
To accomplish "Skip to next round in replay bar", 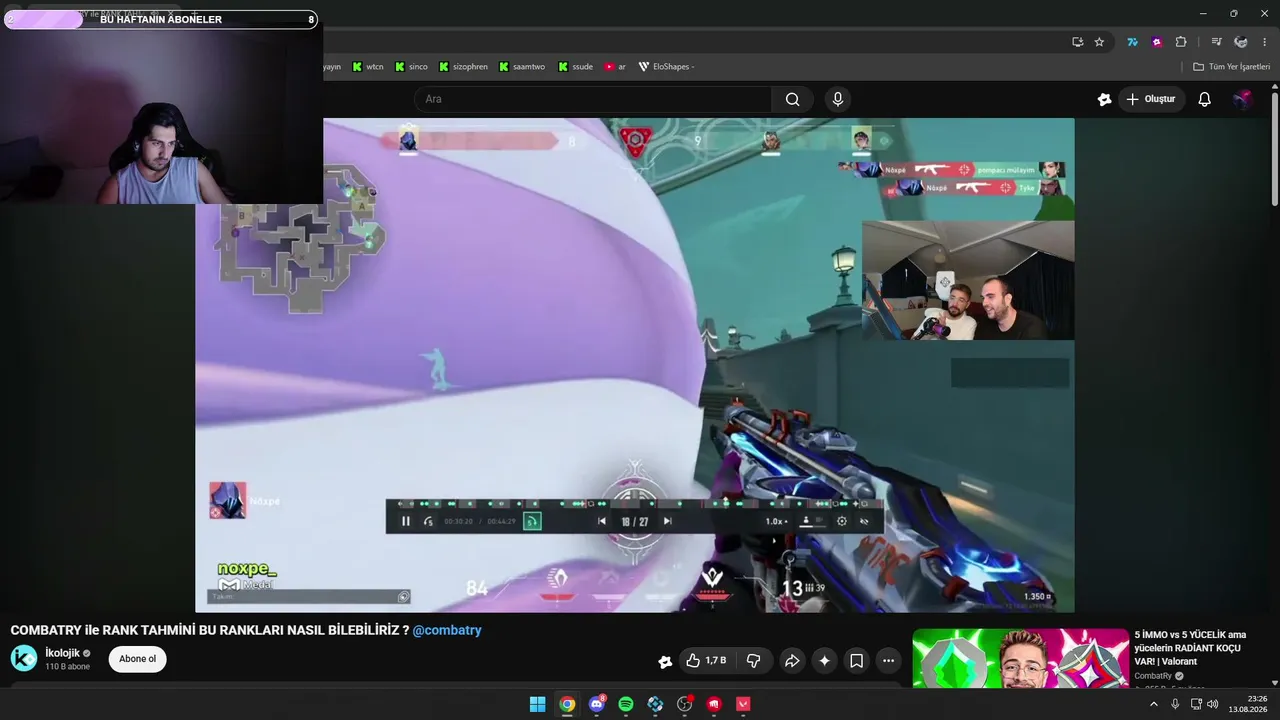I will coord(667,521).
